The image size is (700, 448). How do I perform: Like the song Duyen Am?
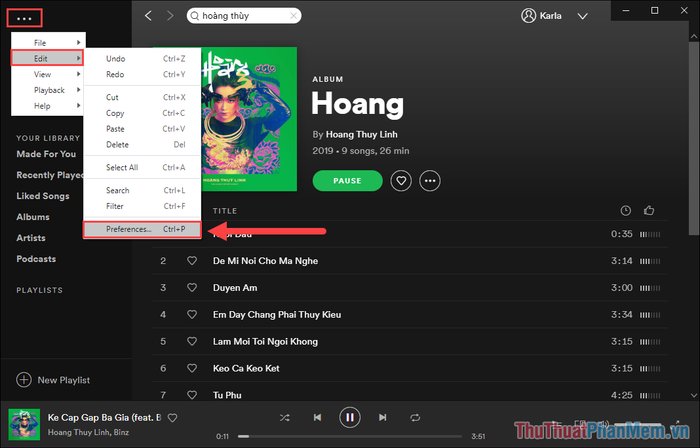[192, 288]
